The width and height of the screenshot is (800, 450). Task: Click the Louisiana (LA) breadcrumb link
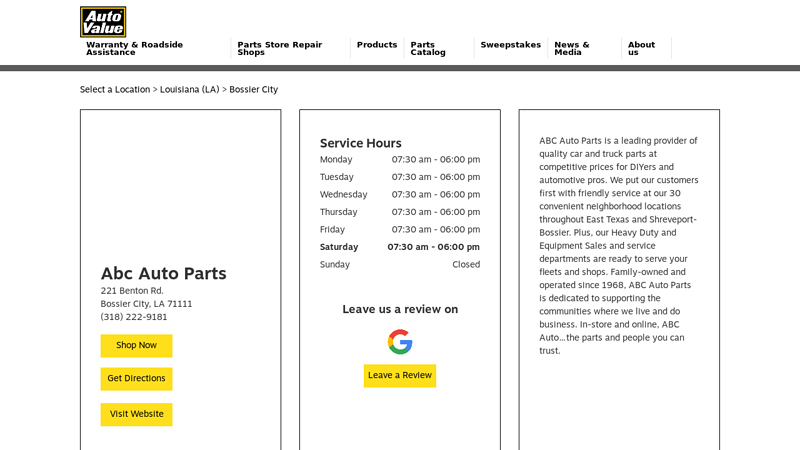(190, 89)
